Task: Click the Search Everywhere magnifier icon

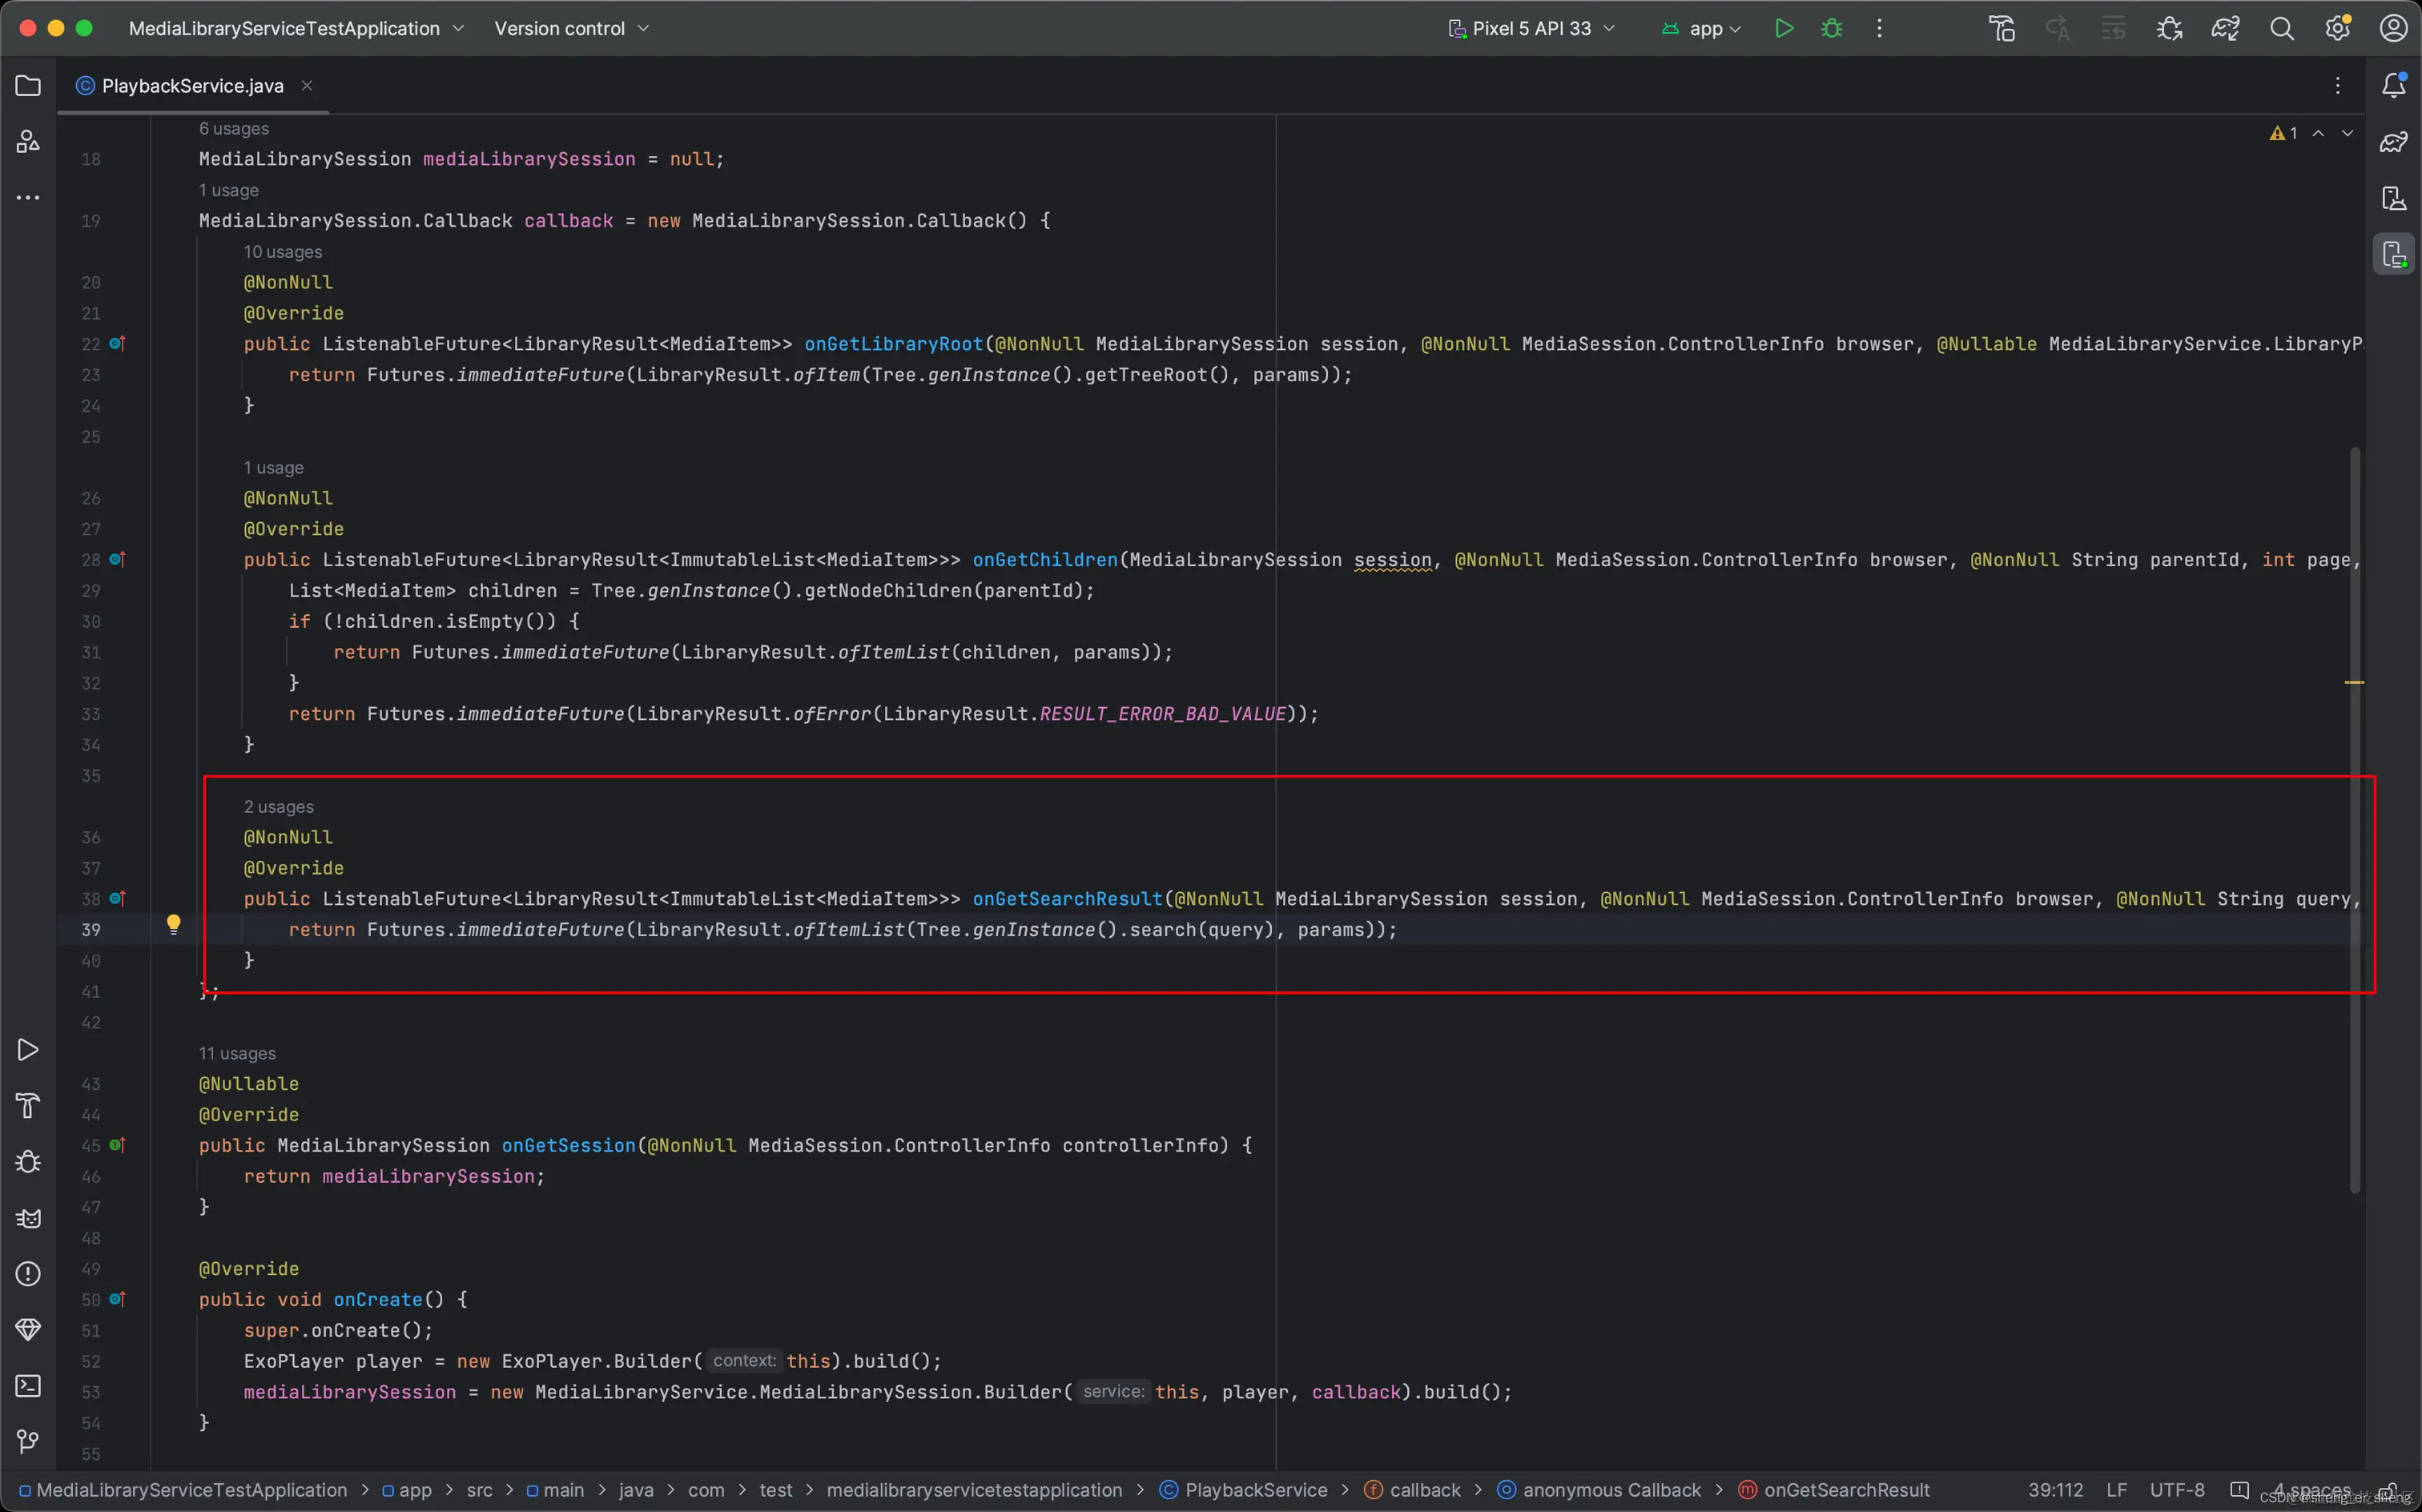Action: [2281, 28]
